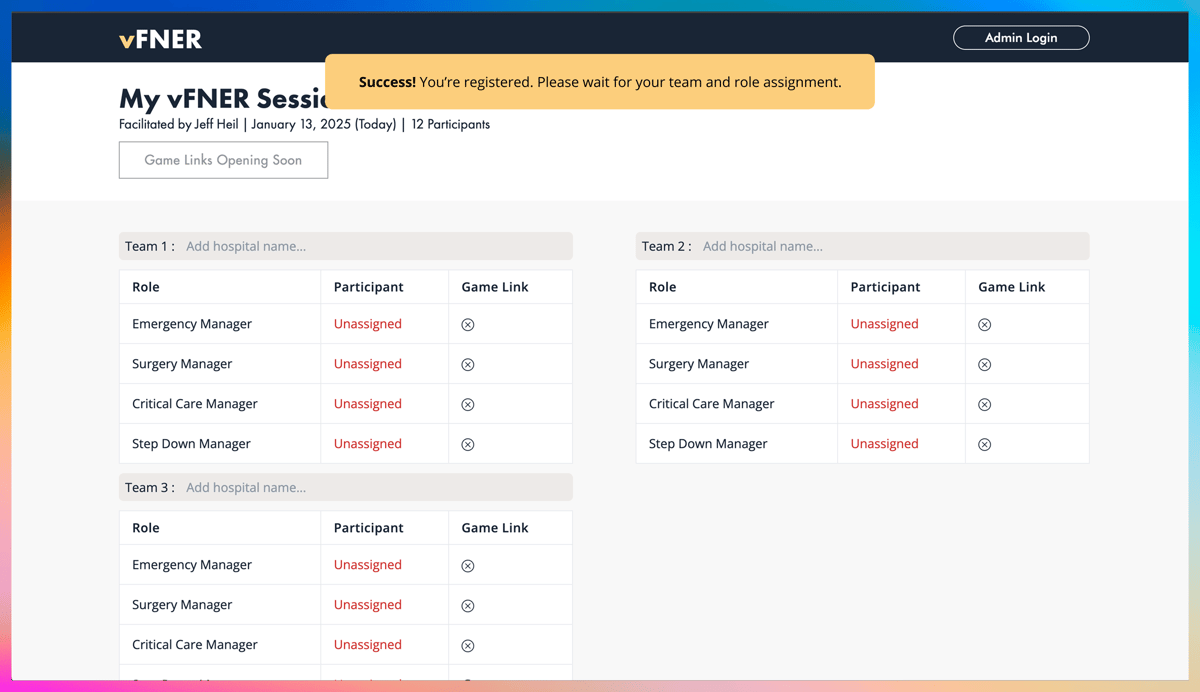Click Step Down Manager role in Team 2

point(708,444)
